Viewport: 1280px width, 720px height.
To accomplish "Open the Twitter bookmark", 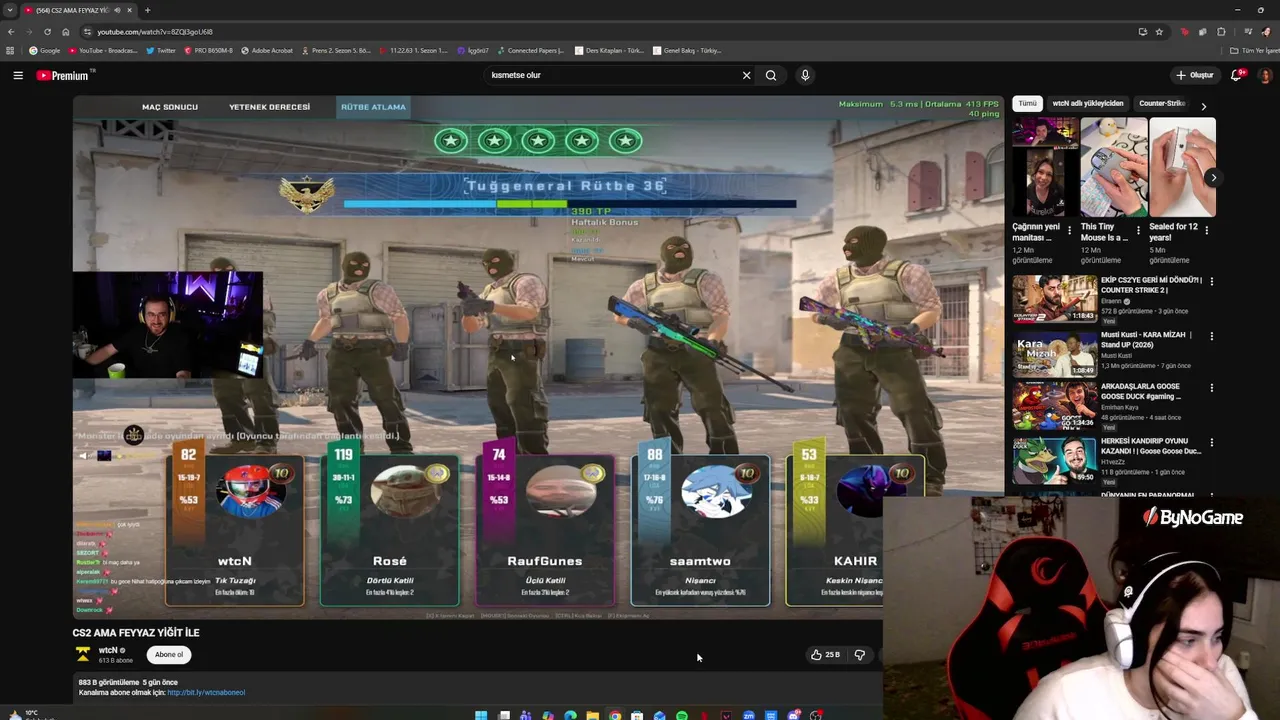I will (161, 50).
